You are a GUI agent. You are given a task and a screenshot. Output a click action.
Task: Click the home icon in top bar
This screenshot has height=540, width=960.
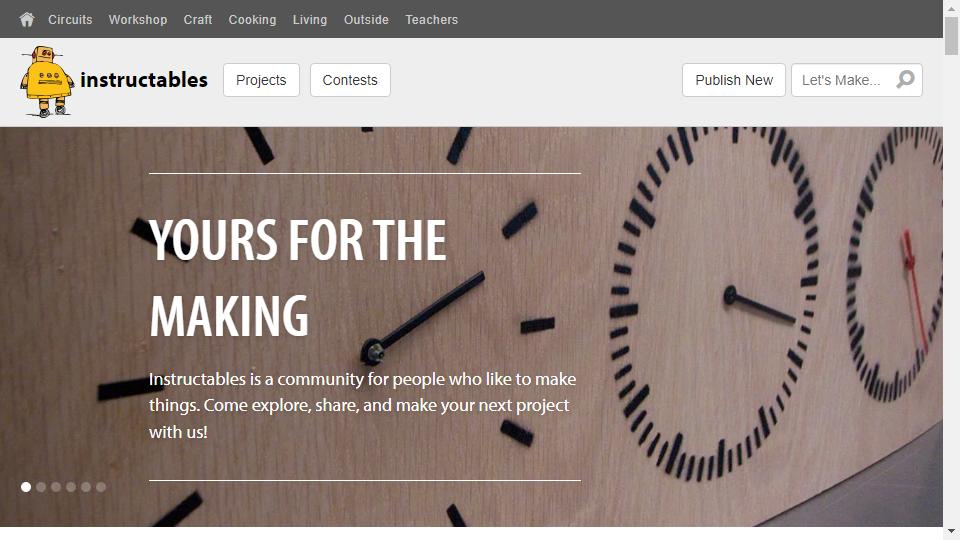[x=26, y=20]
